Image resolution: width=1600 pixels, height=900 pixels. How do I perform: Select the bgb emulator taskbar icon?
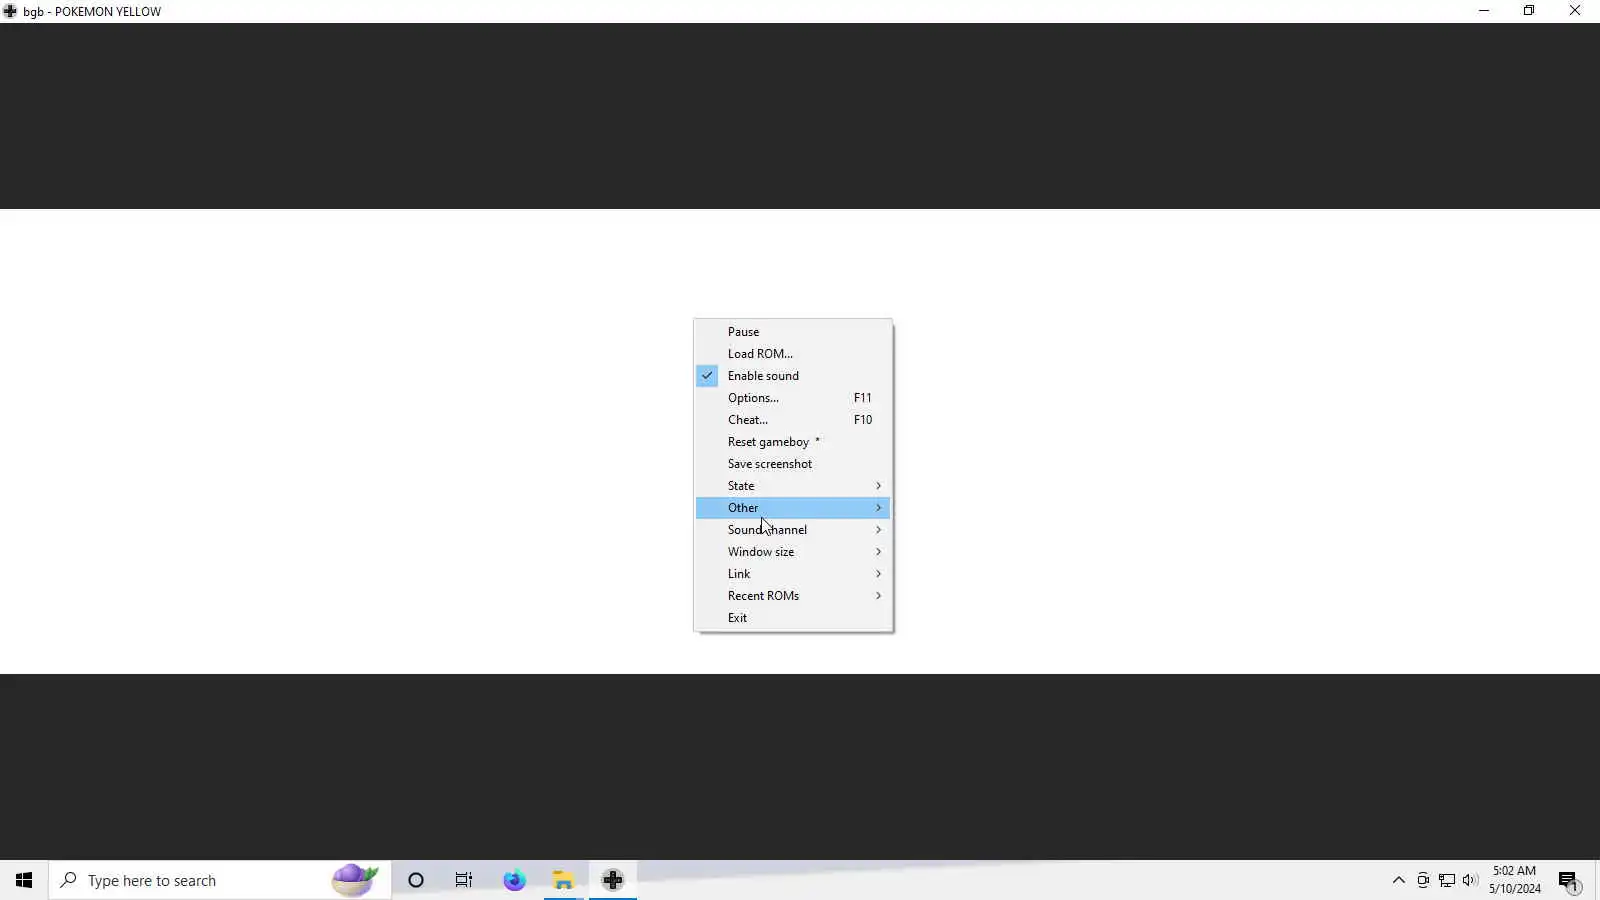tap(613, 880)
